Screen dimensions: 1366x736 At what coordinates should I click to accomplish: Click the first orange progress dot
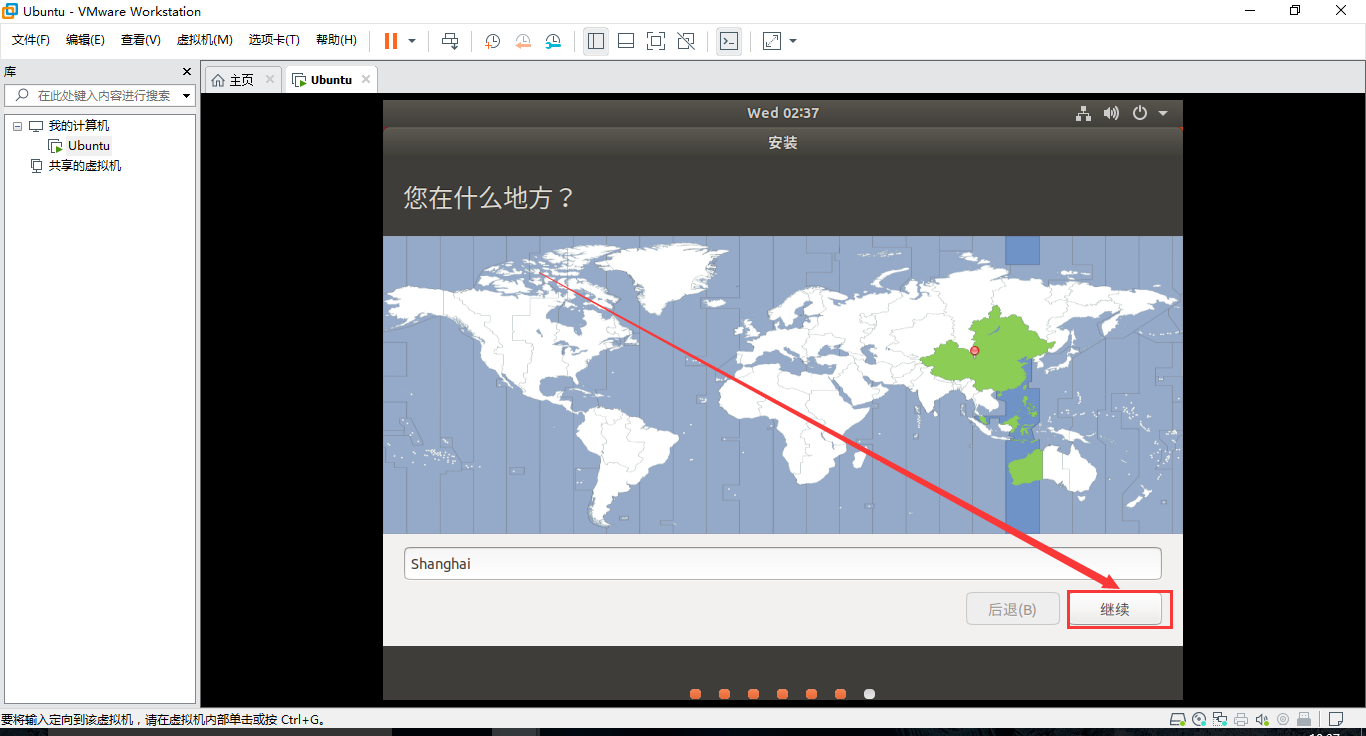pyautogui.click(x=695, y=694)
